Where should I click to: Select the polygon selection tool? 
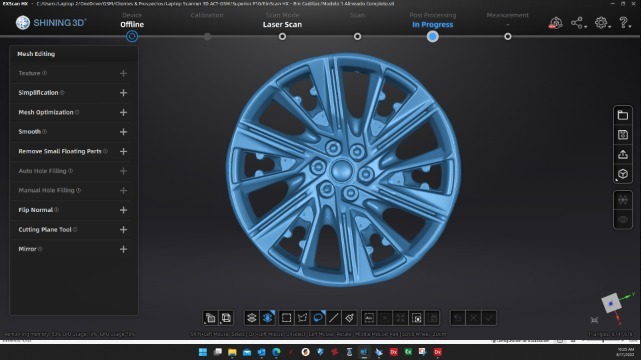pyautogui.click(x=302, y=318)
